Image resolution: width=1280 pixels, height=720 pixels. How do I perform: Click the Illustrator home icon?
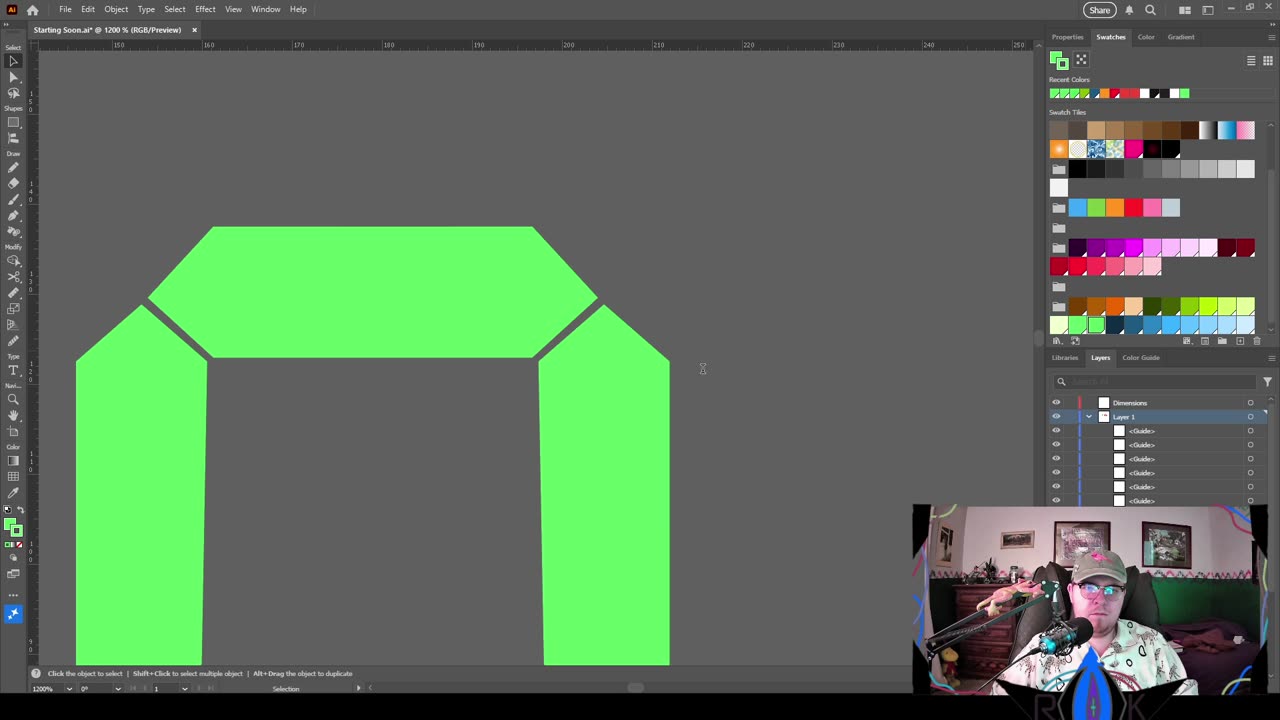click(33, 10)
